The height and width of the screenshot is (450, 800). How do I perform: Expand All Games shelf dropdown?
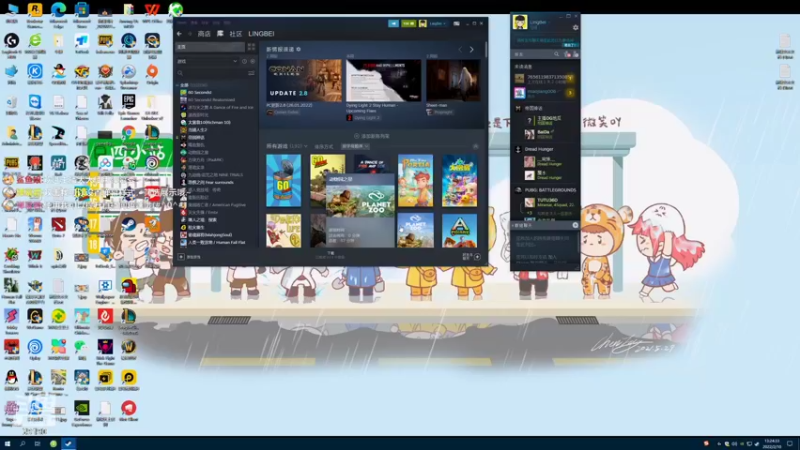point(306,146)
